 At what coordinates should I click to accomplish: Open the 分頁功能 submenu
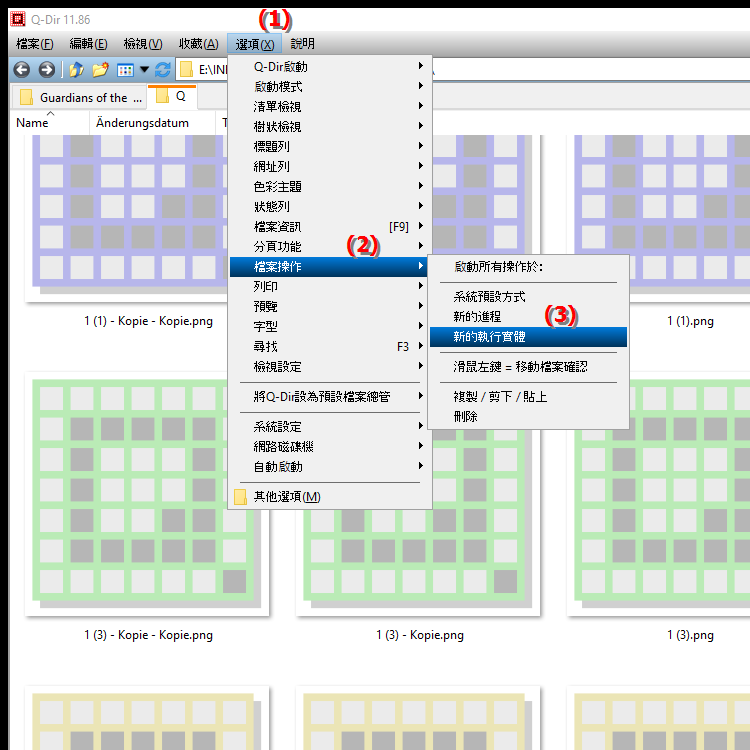coord(331,247)
